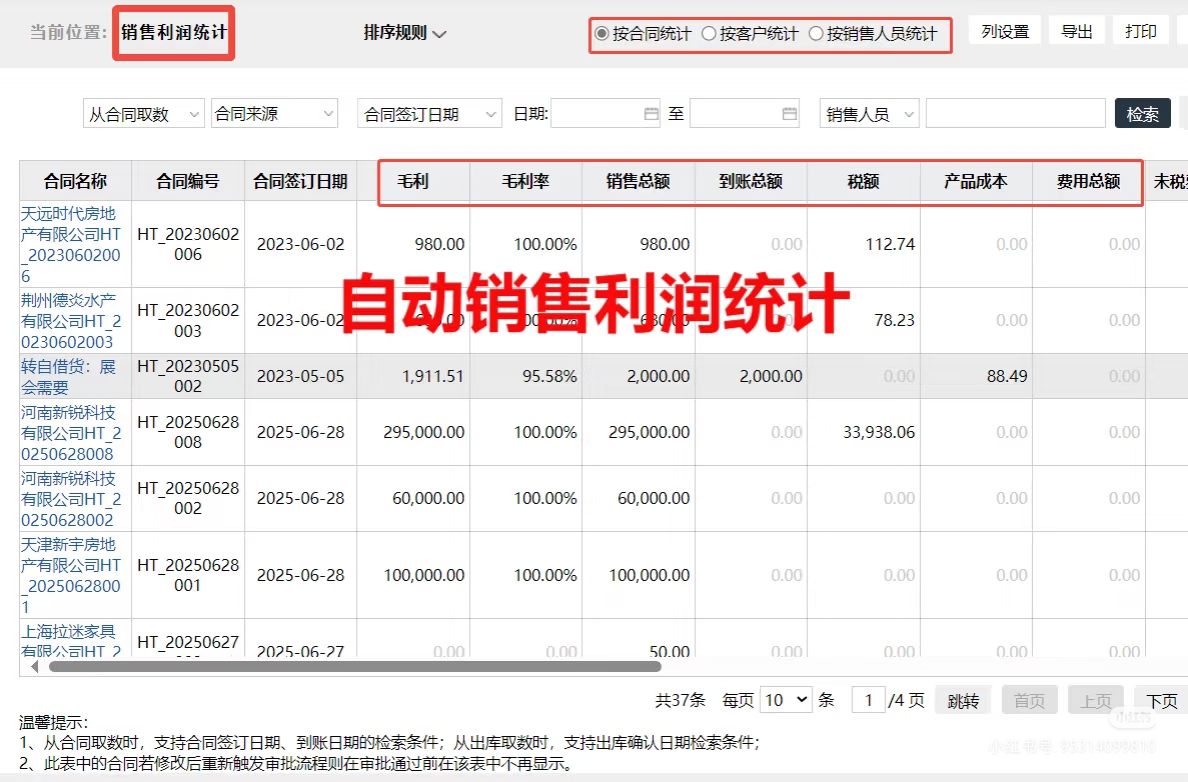Click page number input field

tap(868, 699)
